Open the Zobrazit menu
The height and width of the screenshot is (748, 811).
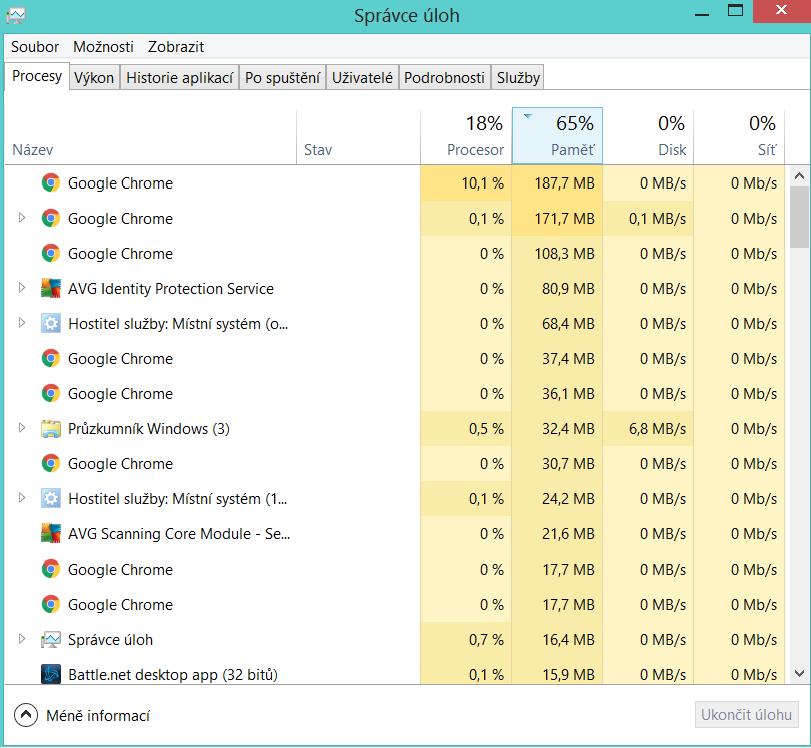[x=176, y=47]
